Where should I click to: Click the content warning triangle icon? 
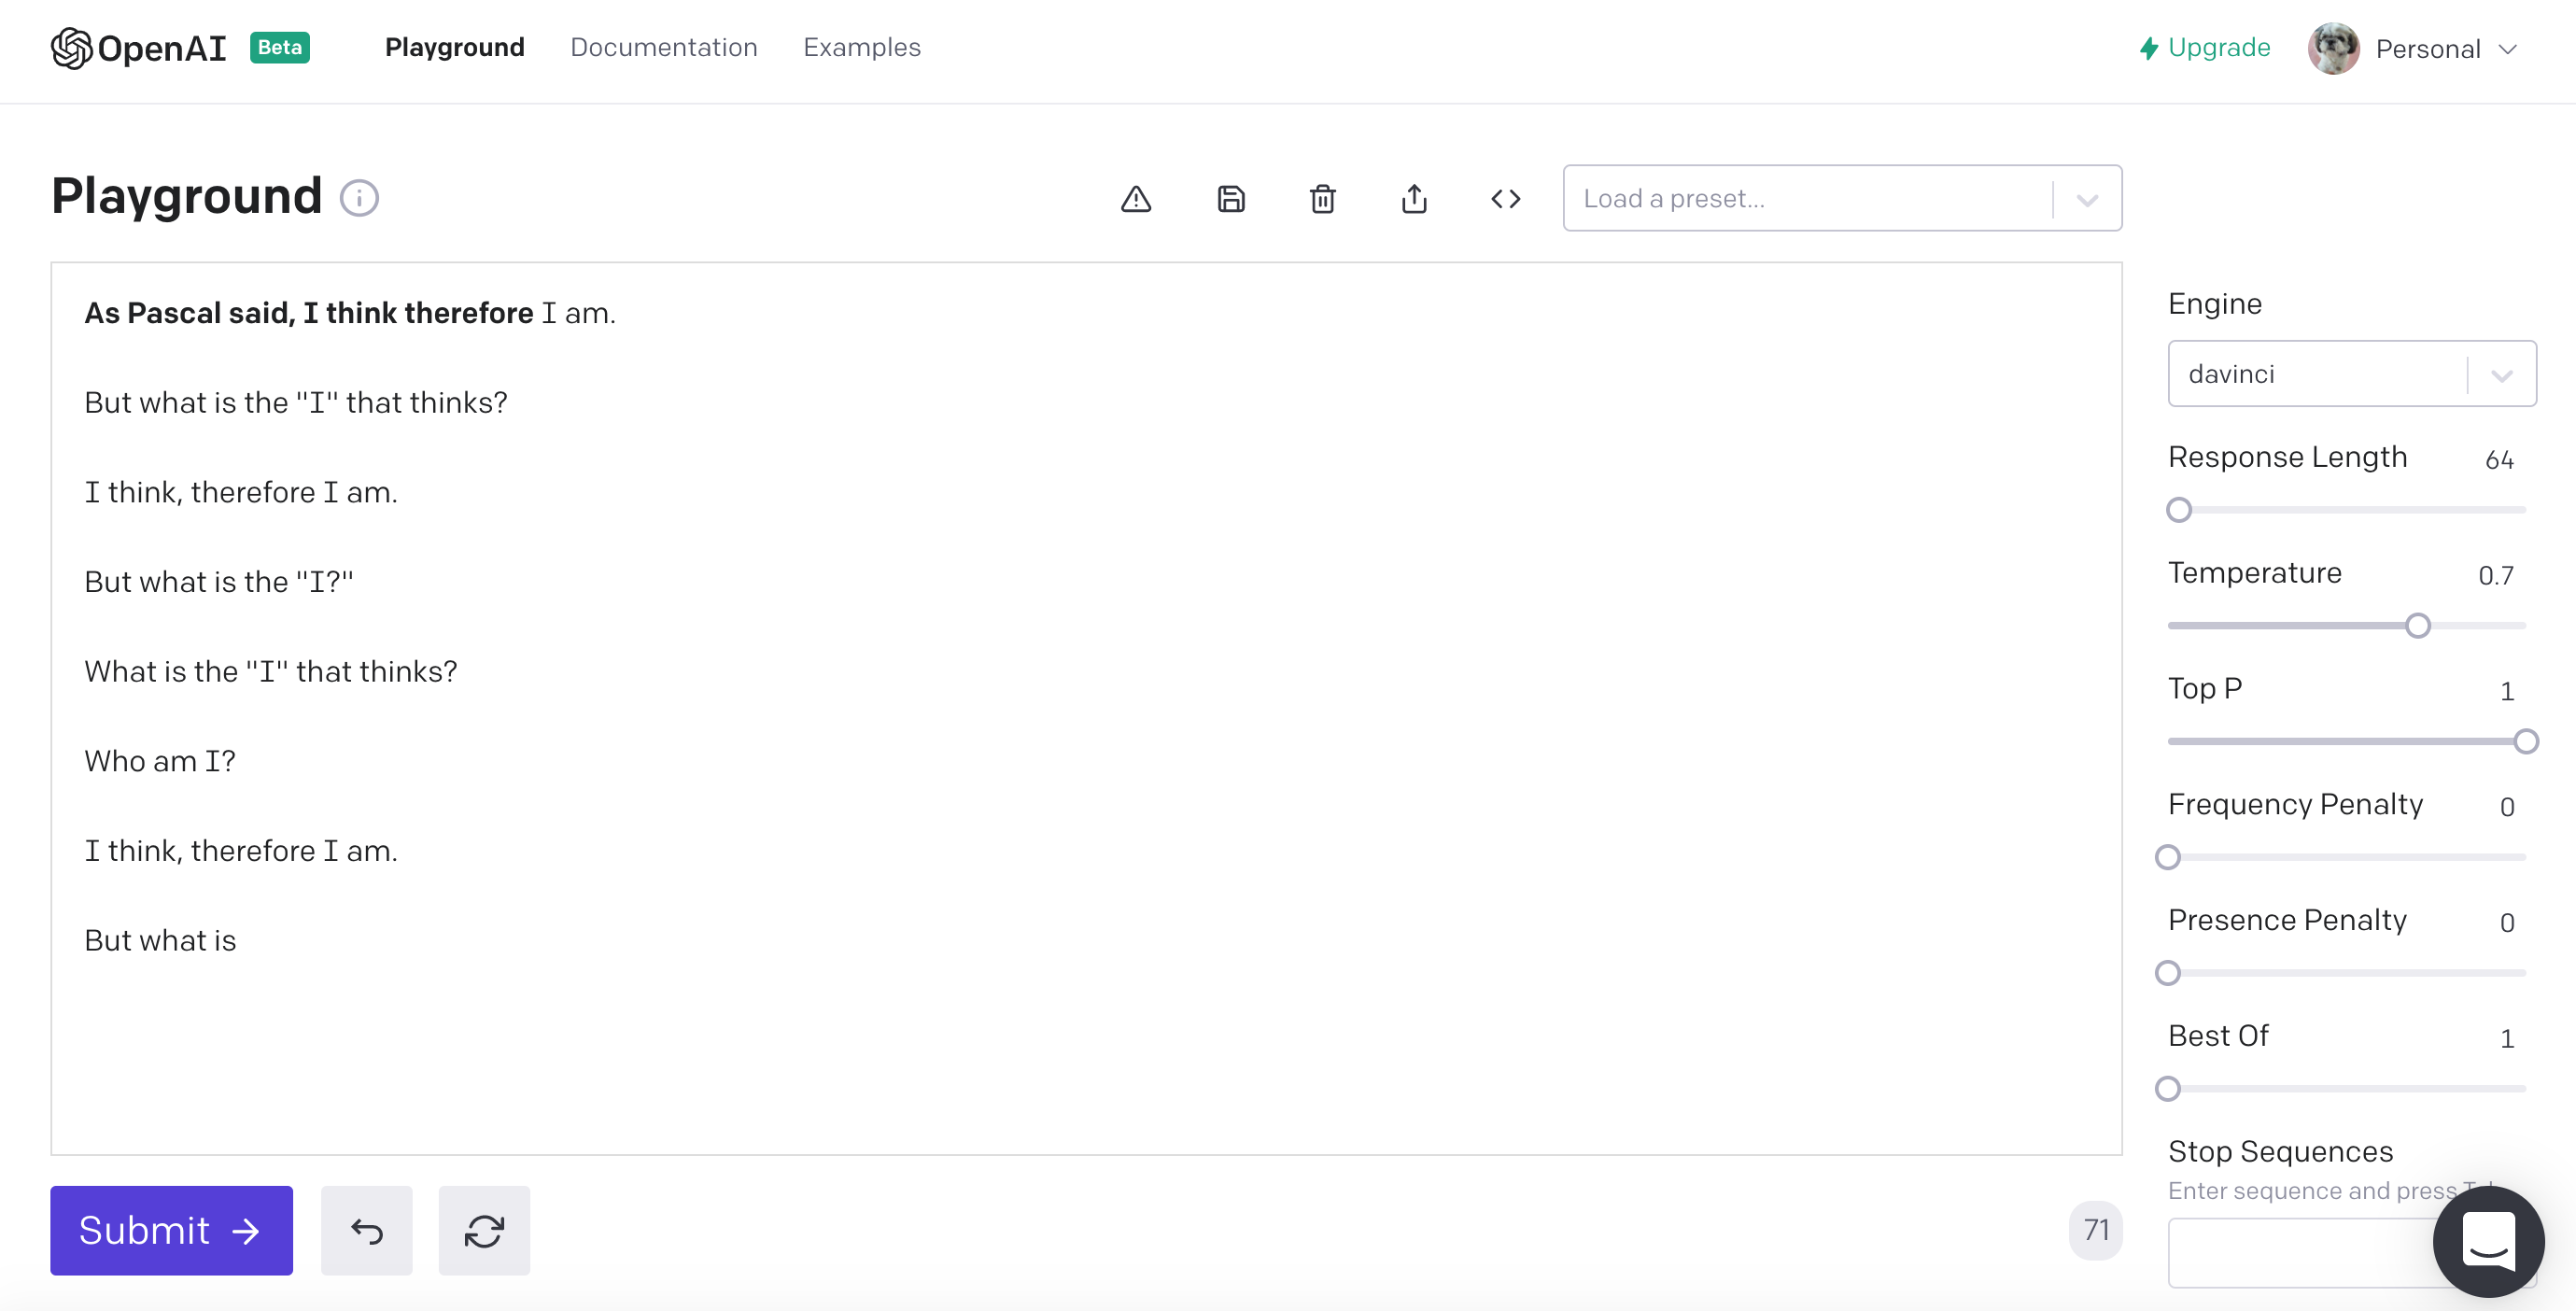tap(1136, 199)
